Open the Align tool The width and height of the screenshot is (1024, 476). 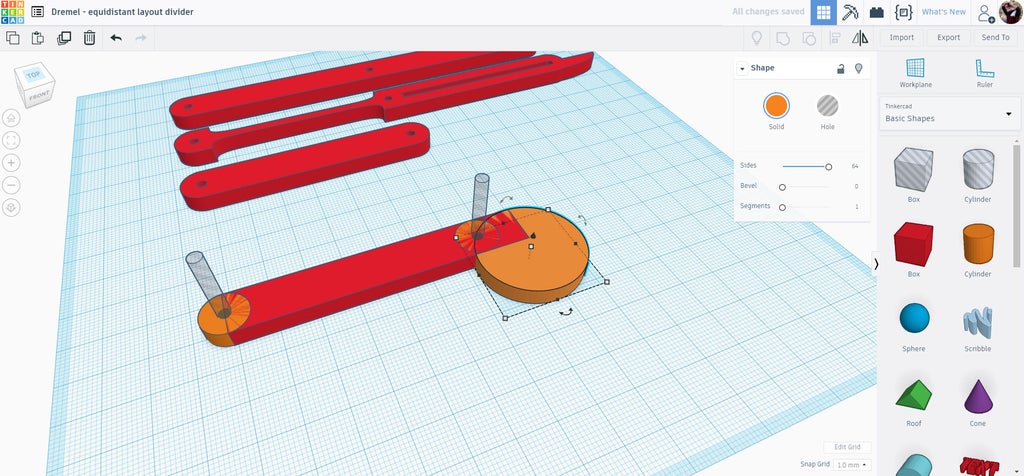tap(835, 38)
